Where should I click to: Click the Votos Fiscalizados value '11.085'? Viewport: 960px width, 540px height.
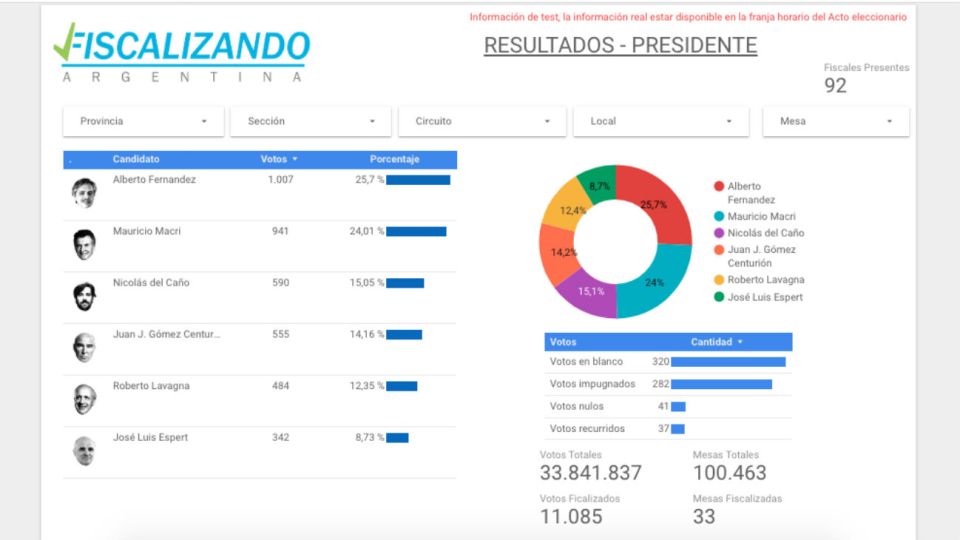571,517
